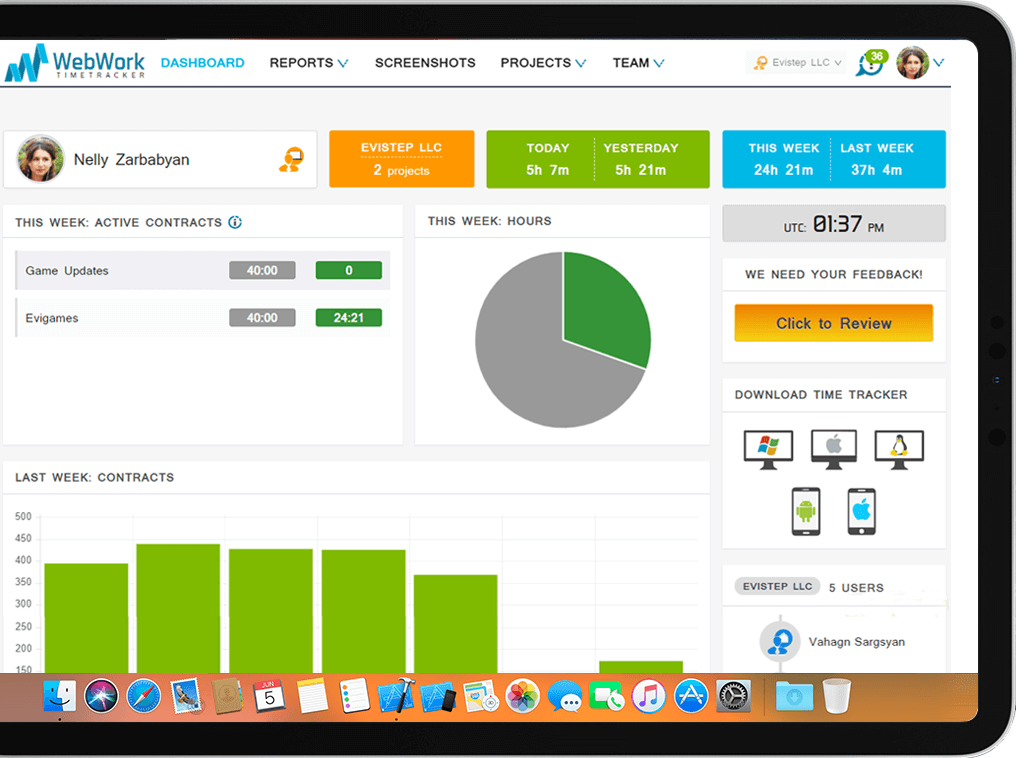
Task: Click the Last Week: Contracts heading
Action: click(95, 477)
